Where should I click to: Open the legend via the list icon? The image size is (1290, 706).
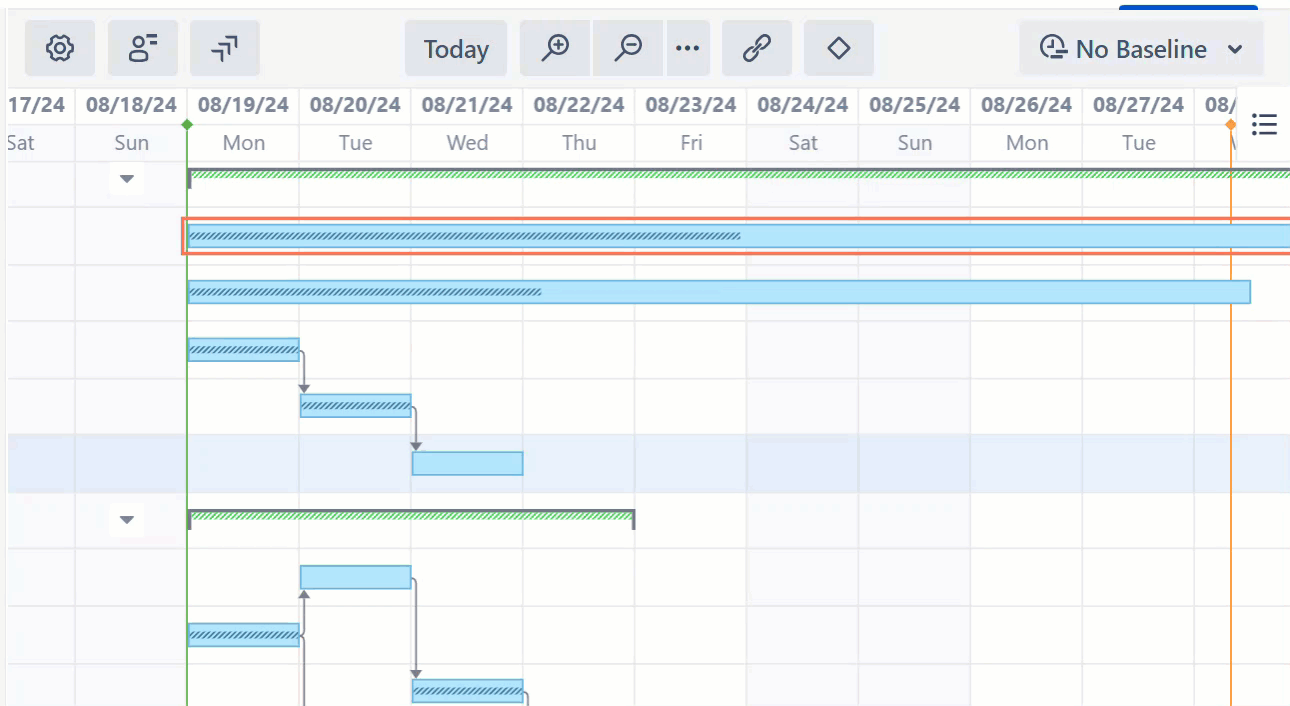click(1264, 124)
